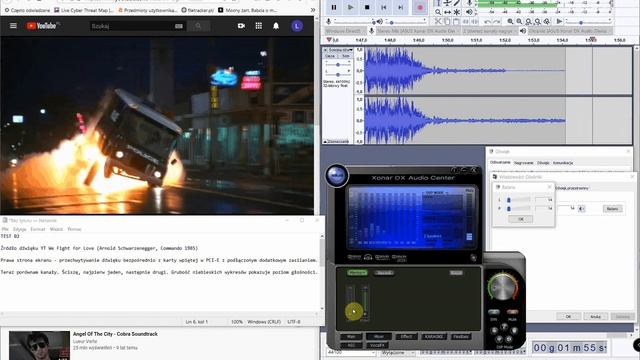
Task: Stop playback with Audacity's Stop button
Action: click(x=367, y=7)
